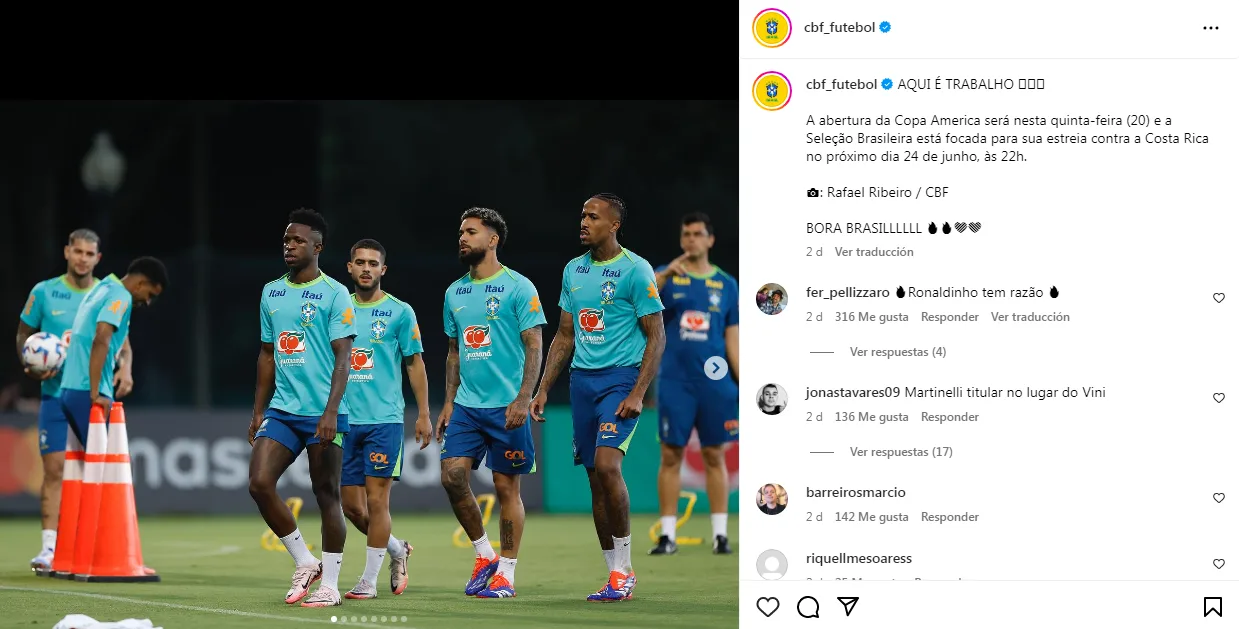1239x629 pixels.
Task: Share the post via the paper plane icon
Action: tap(846, 606)
